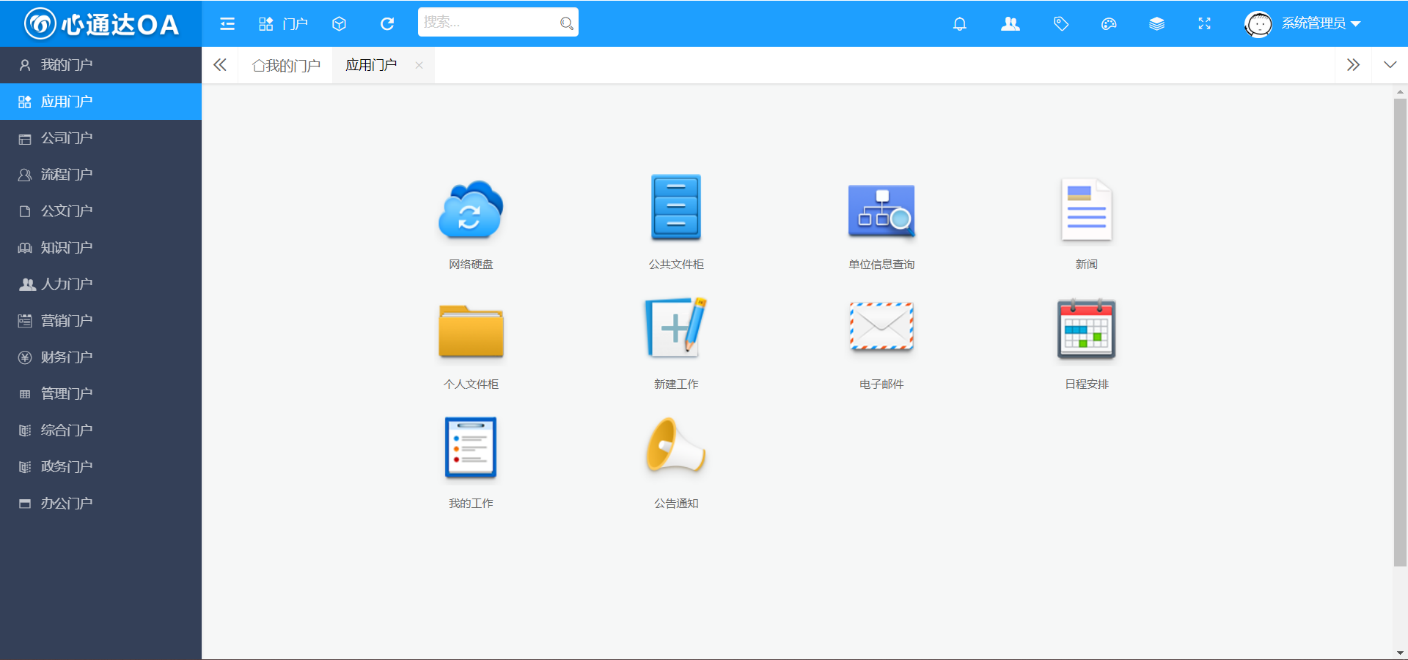Open the 电子邮件 envelope icon
Image resolution: width=1408 pixels, height=660 pixels.
pos(881,327)
